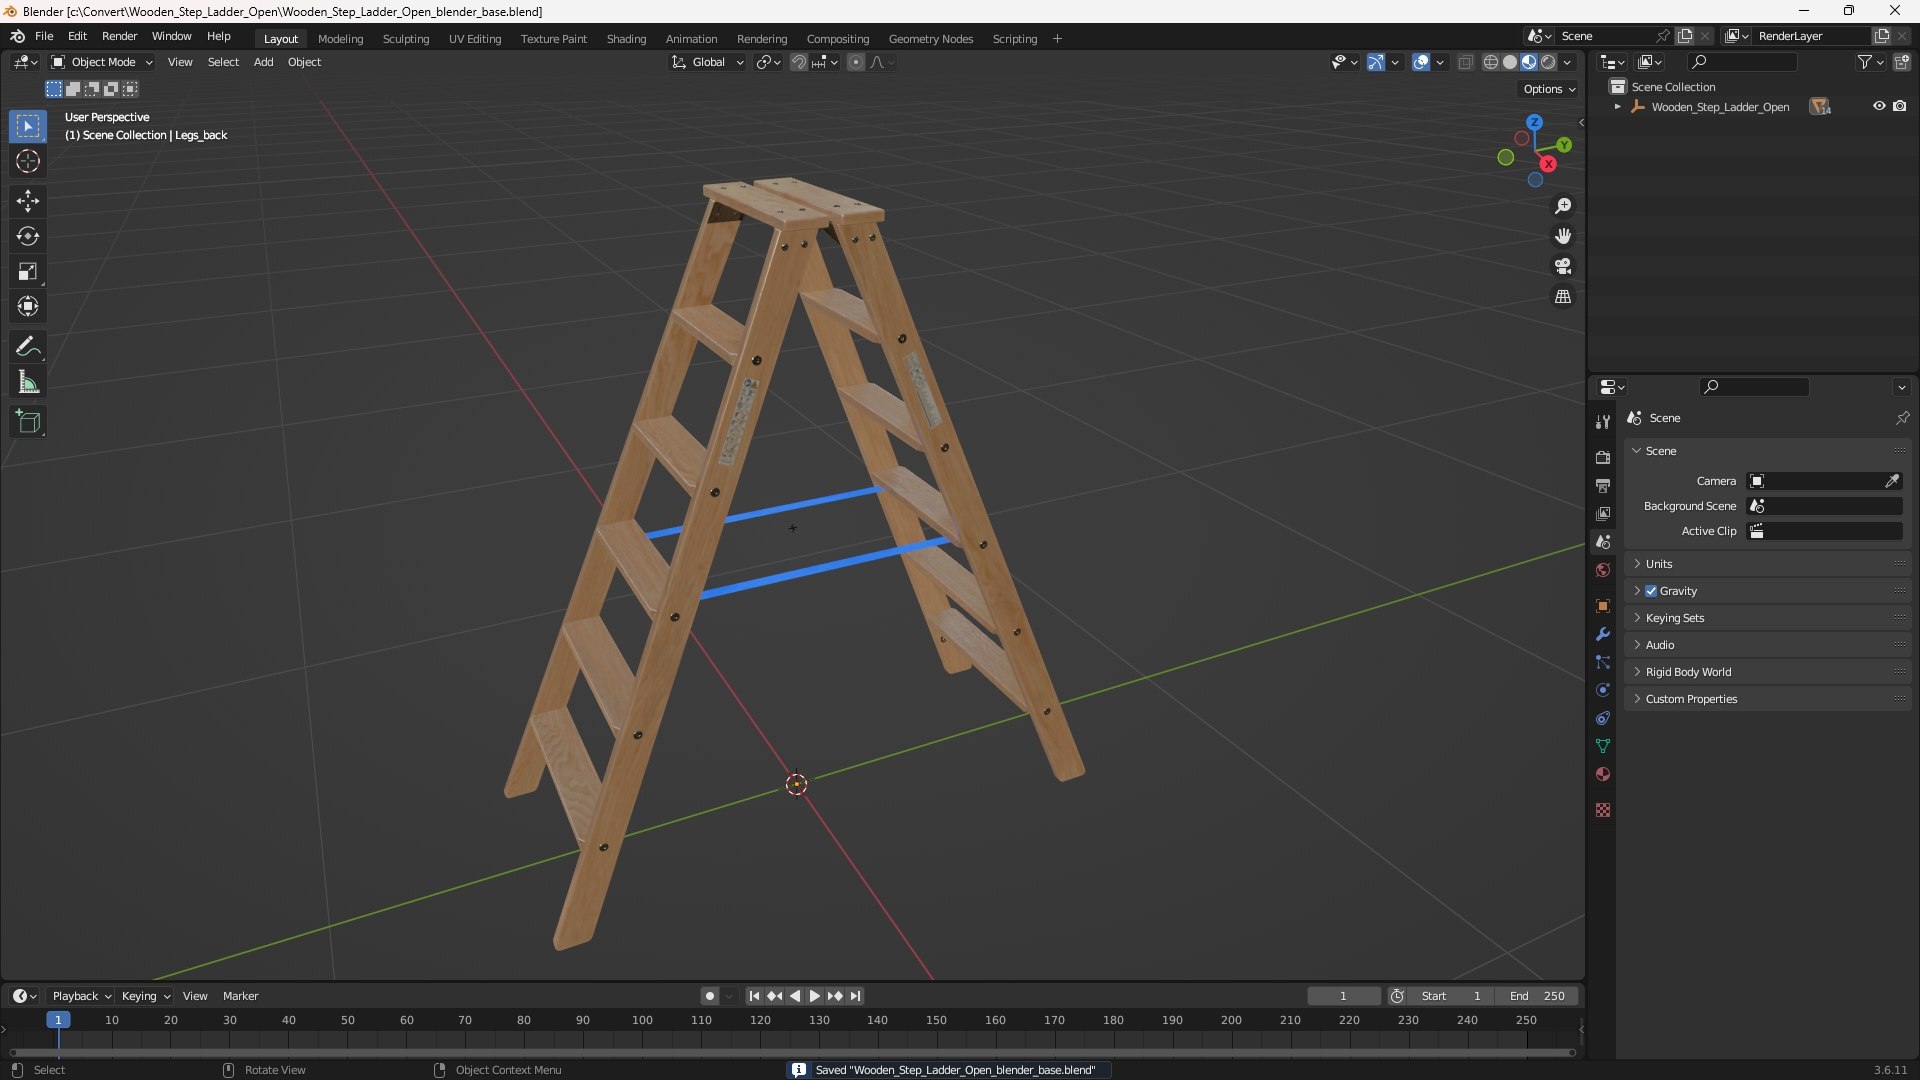The height and width of the screenshot is (1080, 1920).
Task: Toggle snapping magnet in header
Action: pyautogui.click(x=799, y=62)
